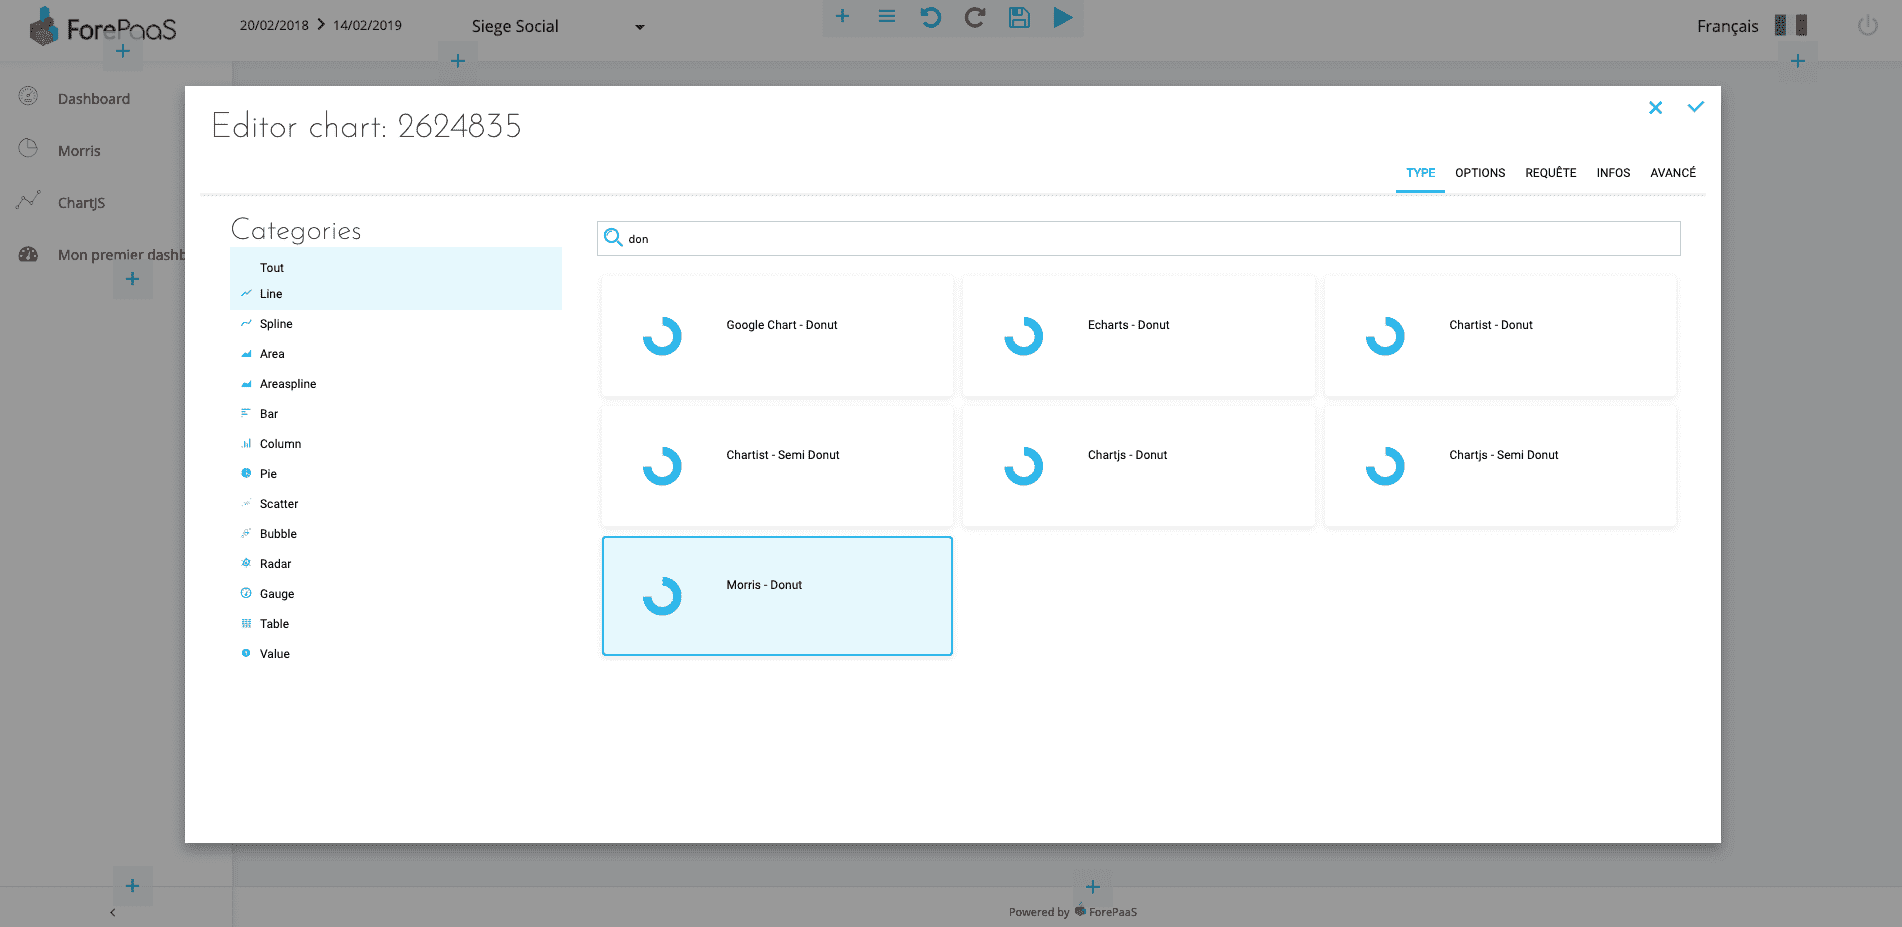Pick the Chartjs - Semi Donut card

1500,466
